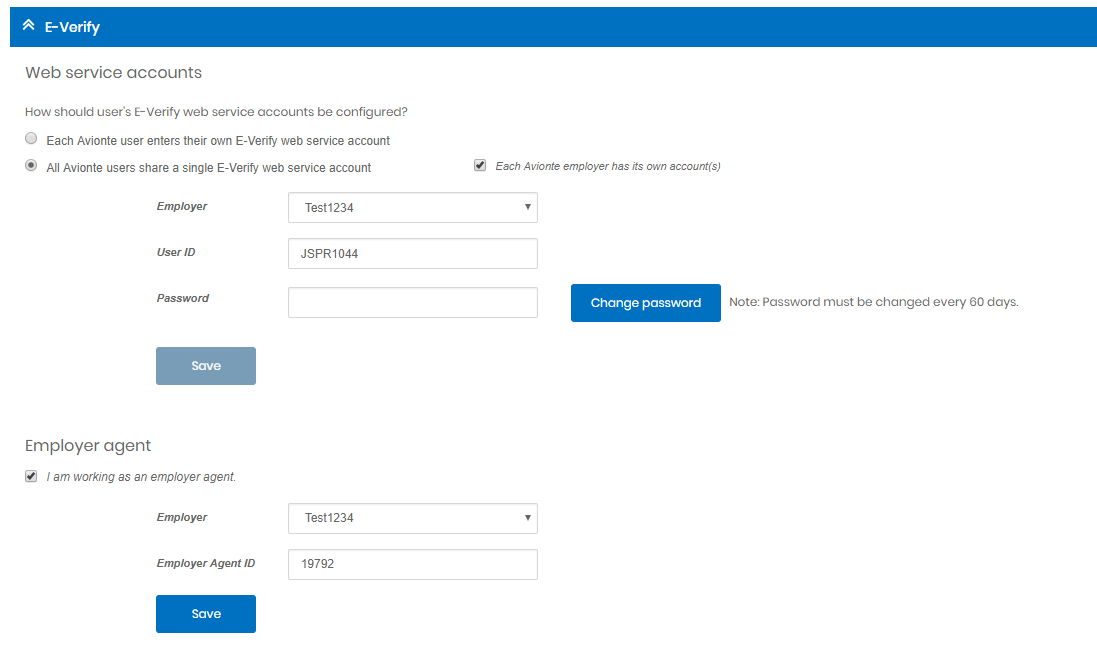Click the 'User ID' label
The image size is (1097, 650).
pos(176,253)
